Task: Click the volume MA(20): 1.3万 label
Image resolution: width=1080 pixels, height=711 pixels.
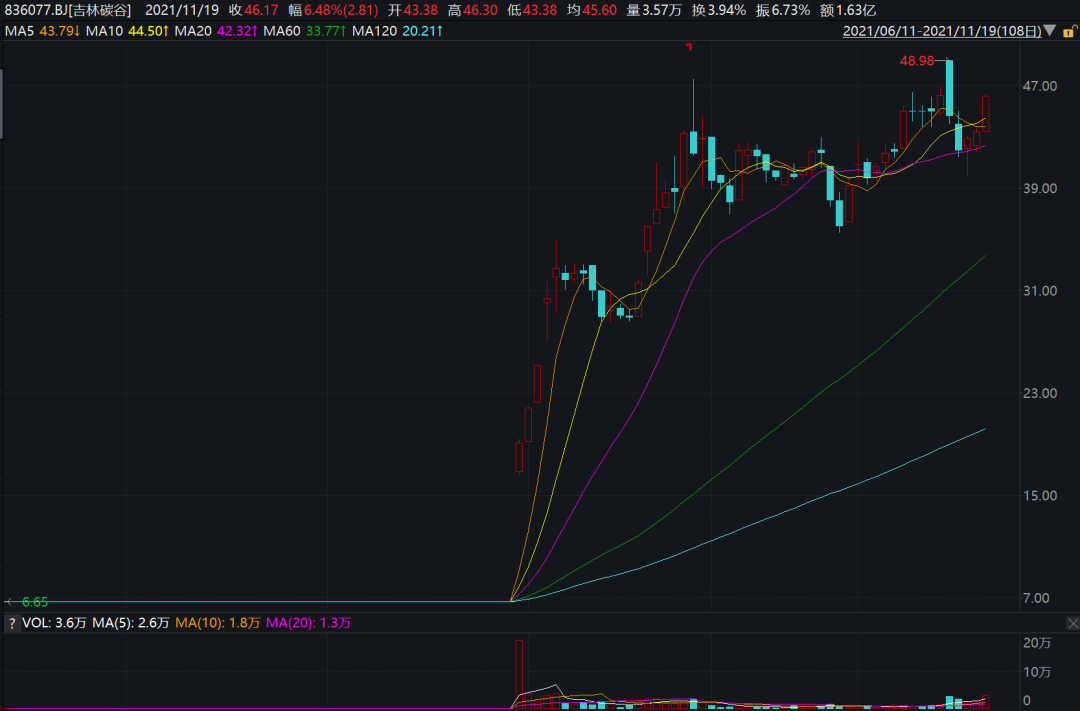Action: [309, 624]
